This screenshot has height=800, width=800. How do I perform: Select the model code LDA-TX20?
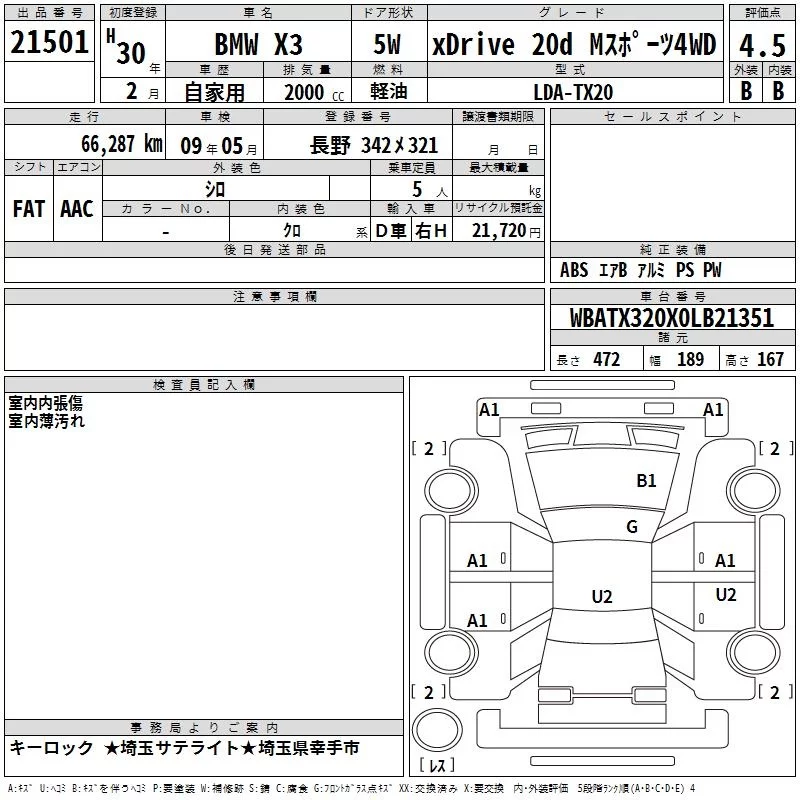(x=573, y=92)
